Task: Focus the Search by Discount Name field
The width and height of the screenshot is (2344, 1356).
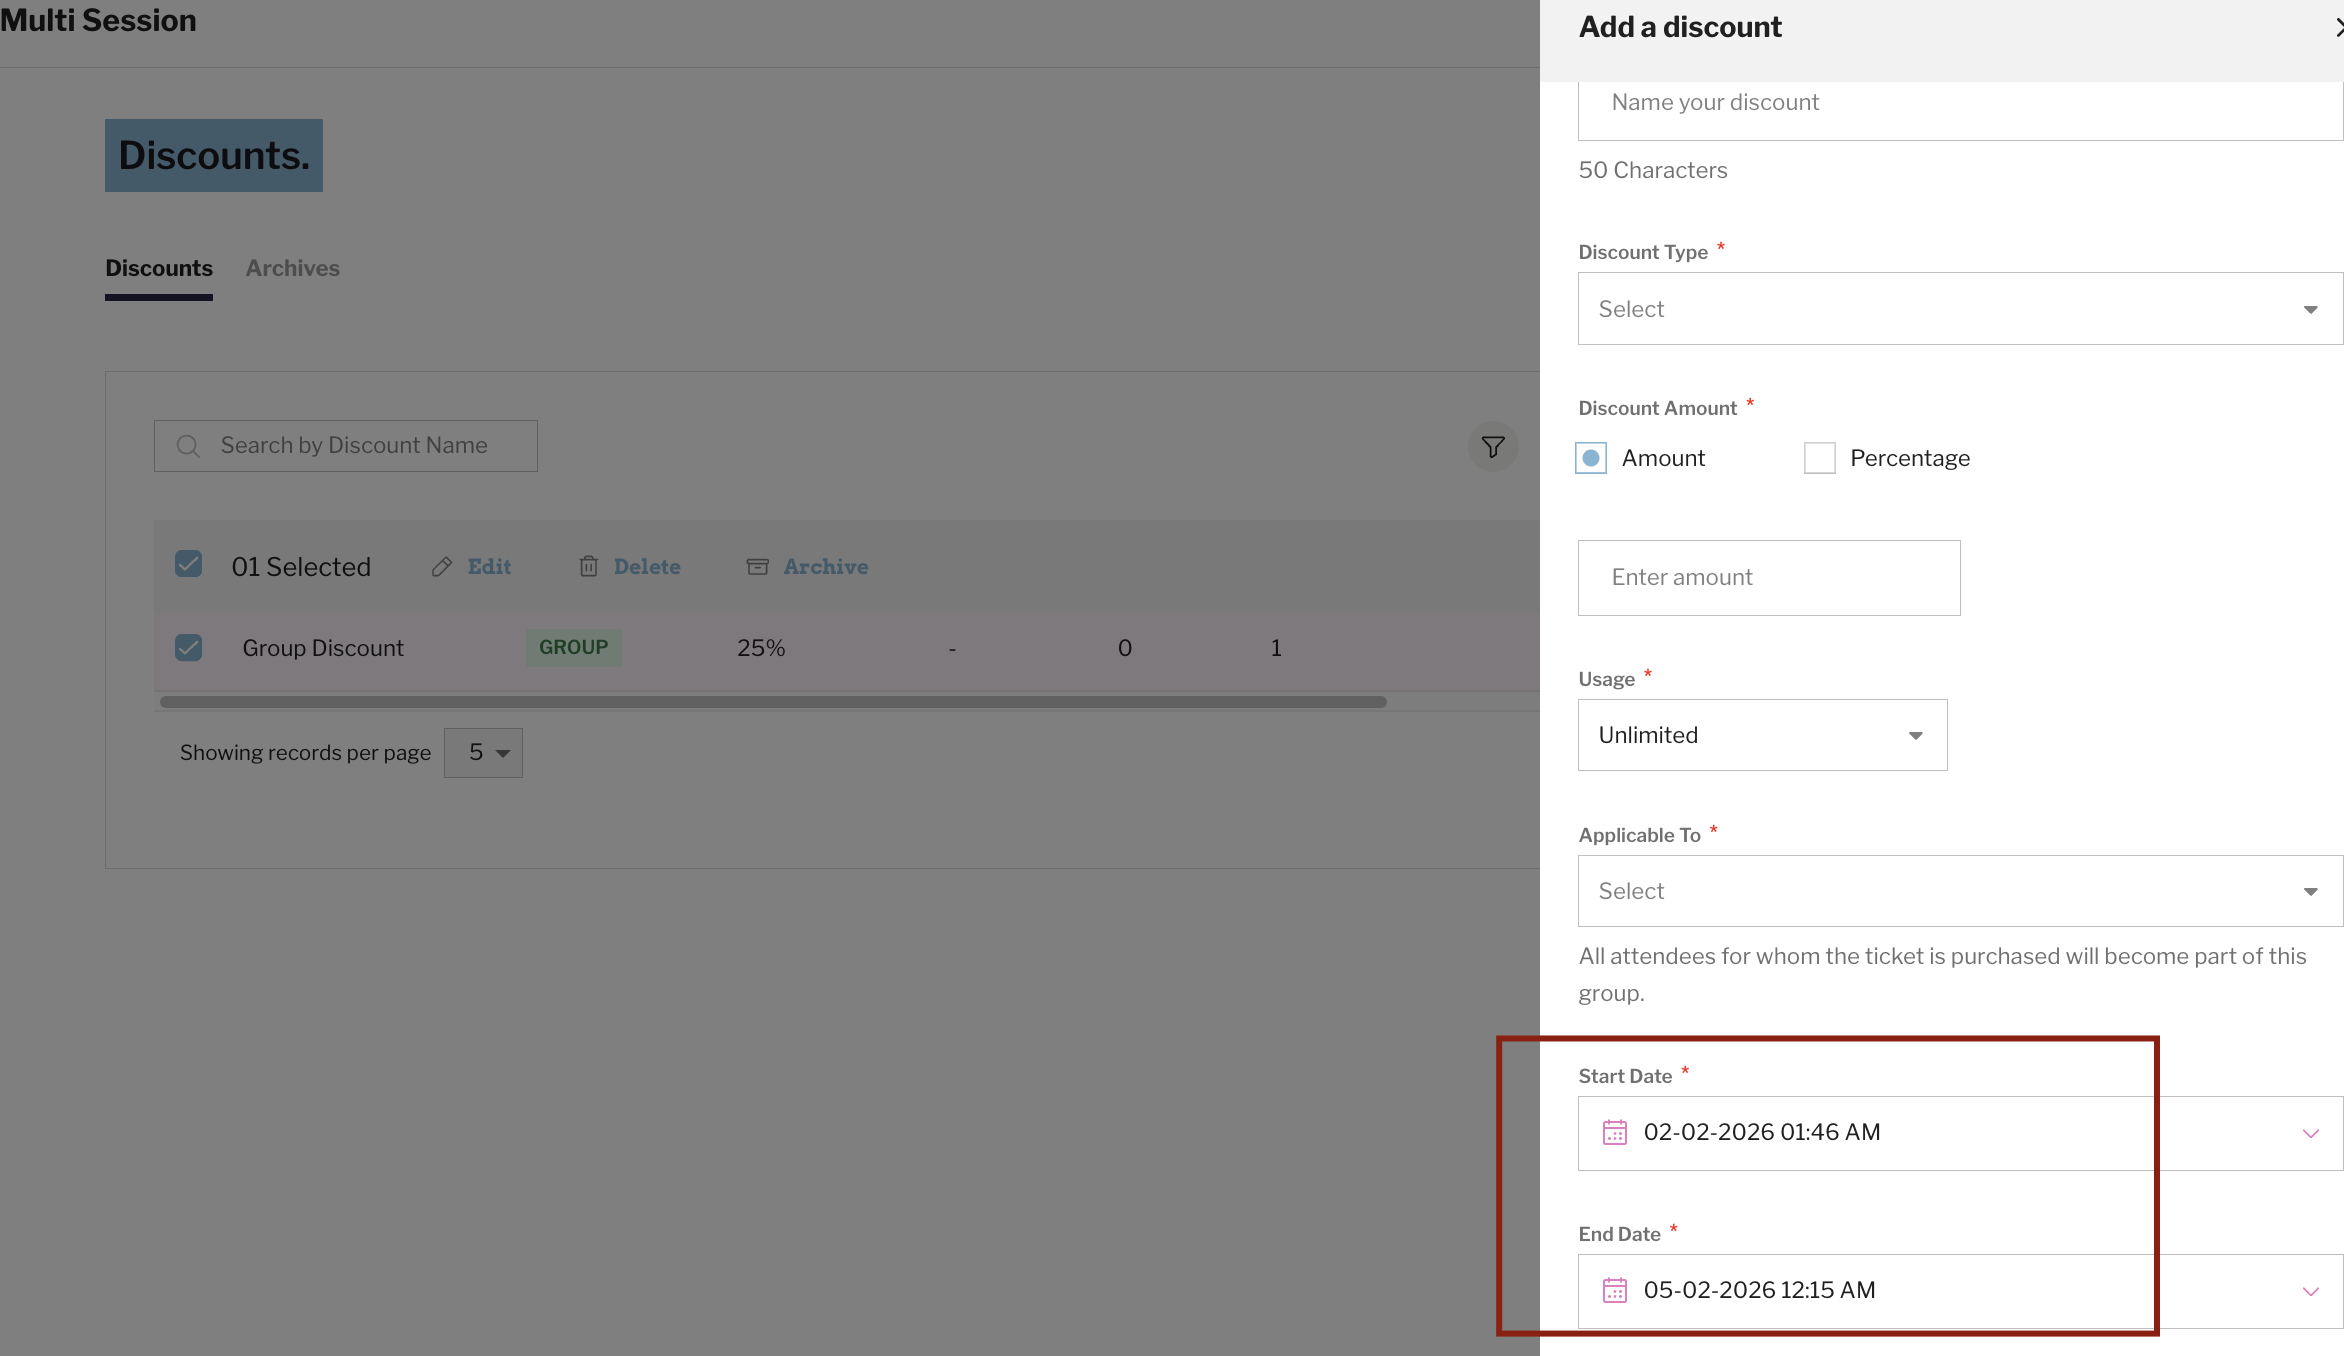Action: 346,446
